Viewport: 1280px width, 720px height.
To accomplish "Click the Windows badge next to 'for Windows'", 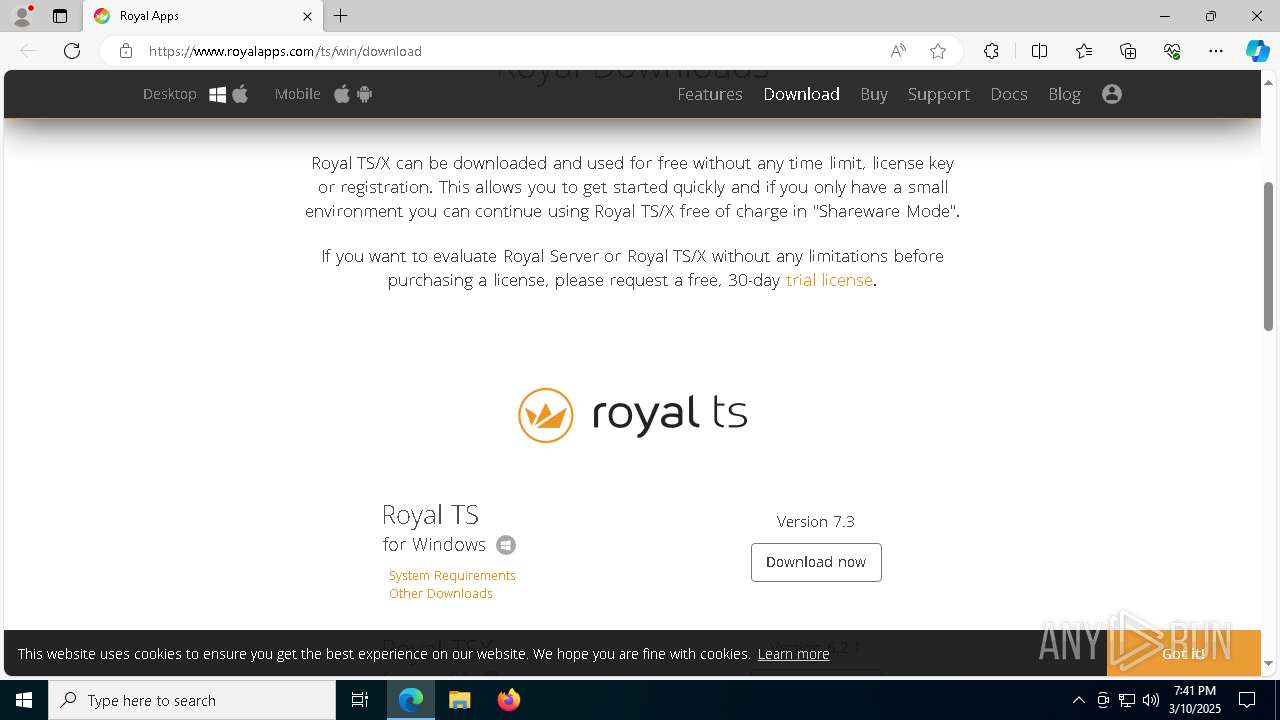I will point(506,545).
